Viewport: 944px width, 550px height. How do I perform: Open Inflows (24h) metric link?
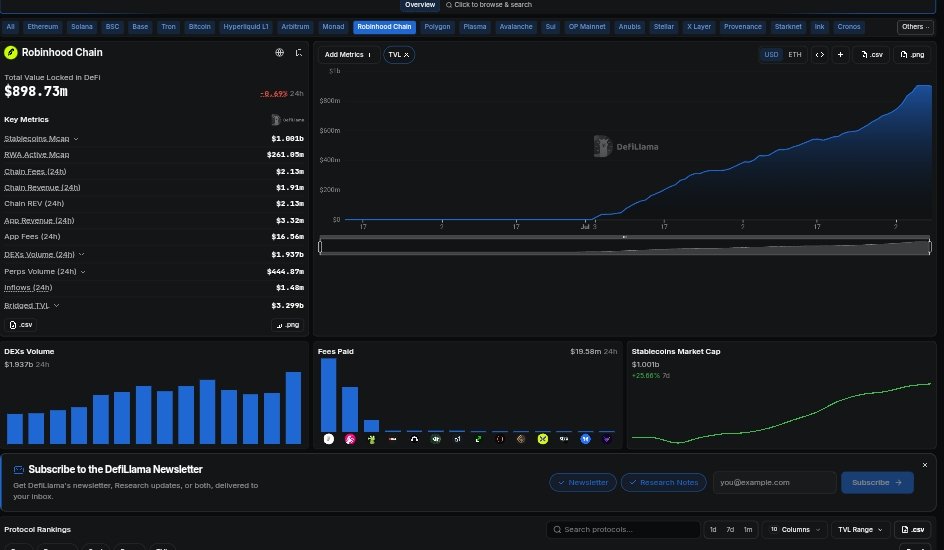point(28,288)
